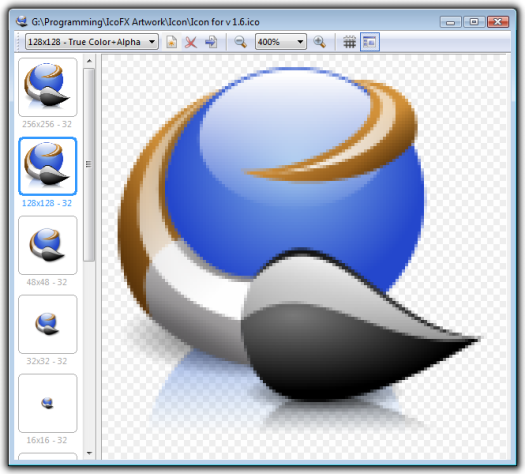Delete image with red X icon
The image size is (525, 474).
click(191, 42)
